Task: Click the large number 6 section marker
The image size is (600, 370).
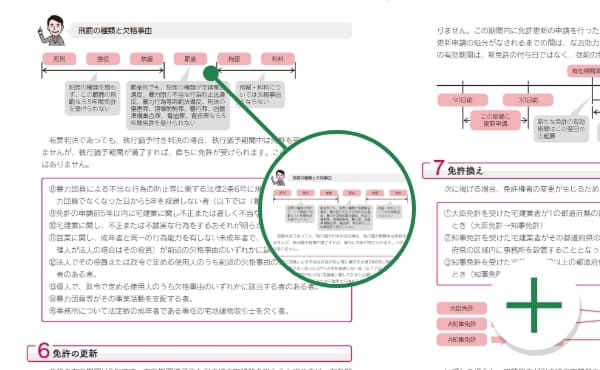Action: tap(43, 350)
